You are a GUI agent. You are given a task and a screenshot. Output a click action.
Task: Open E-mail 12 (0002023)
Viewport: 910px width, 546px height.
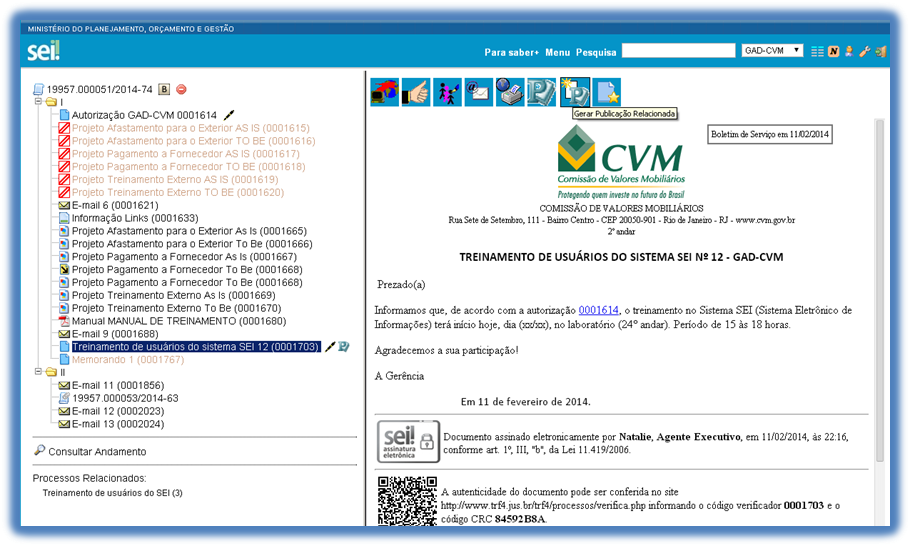(118, 411)
